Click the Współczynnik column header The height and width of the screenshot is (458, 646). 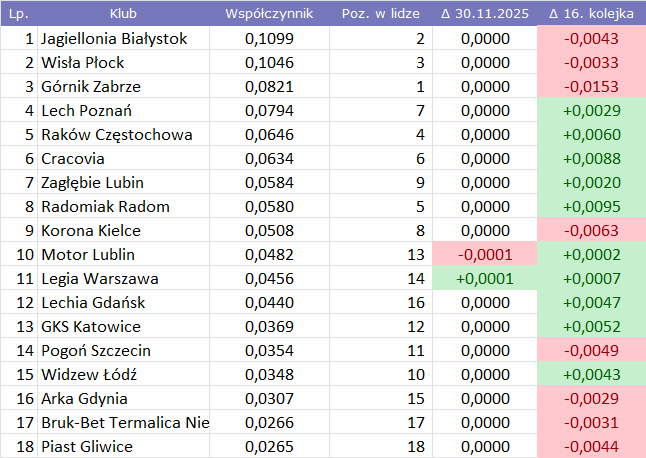[269, 15]
